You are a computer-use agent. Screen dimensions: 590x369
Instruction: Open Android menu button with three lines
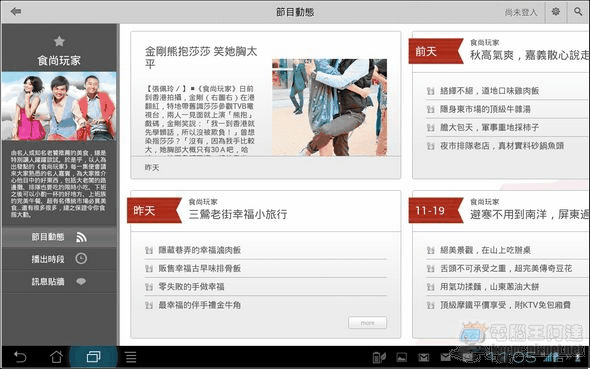pos(131,357)
